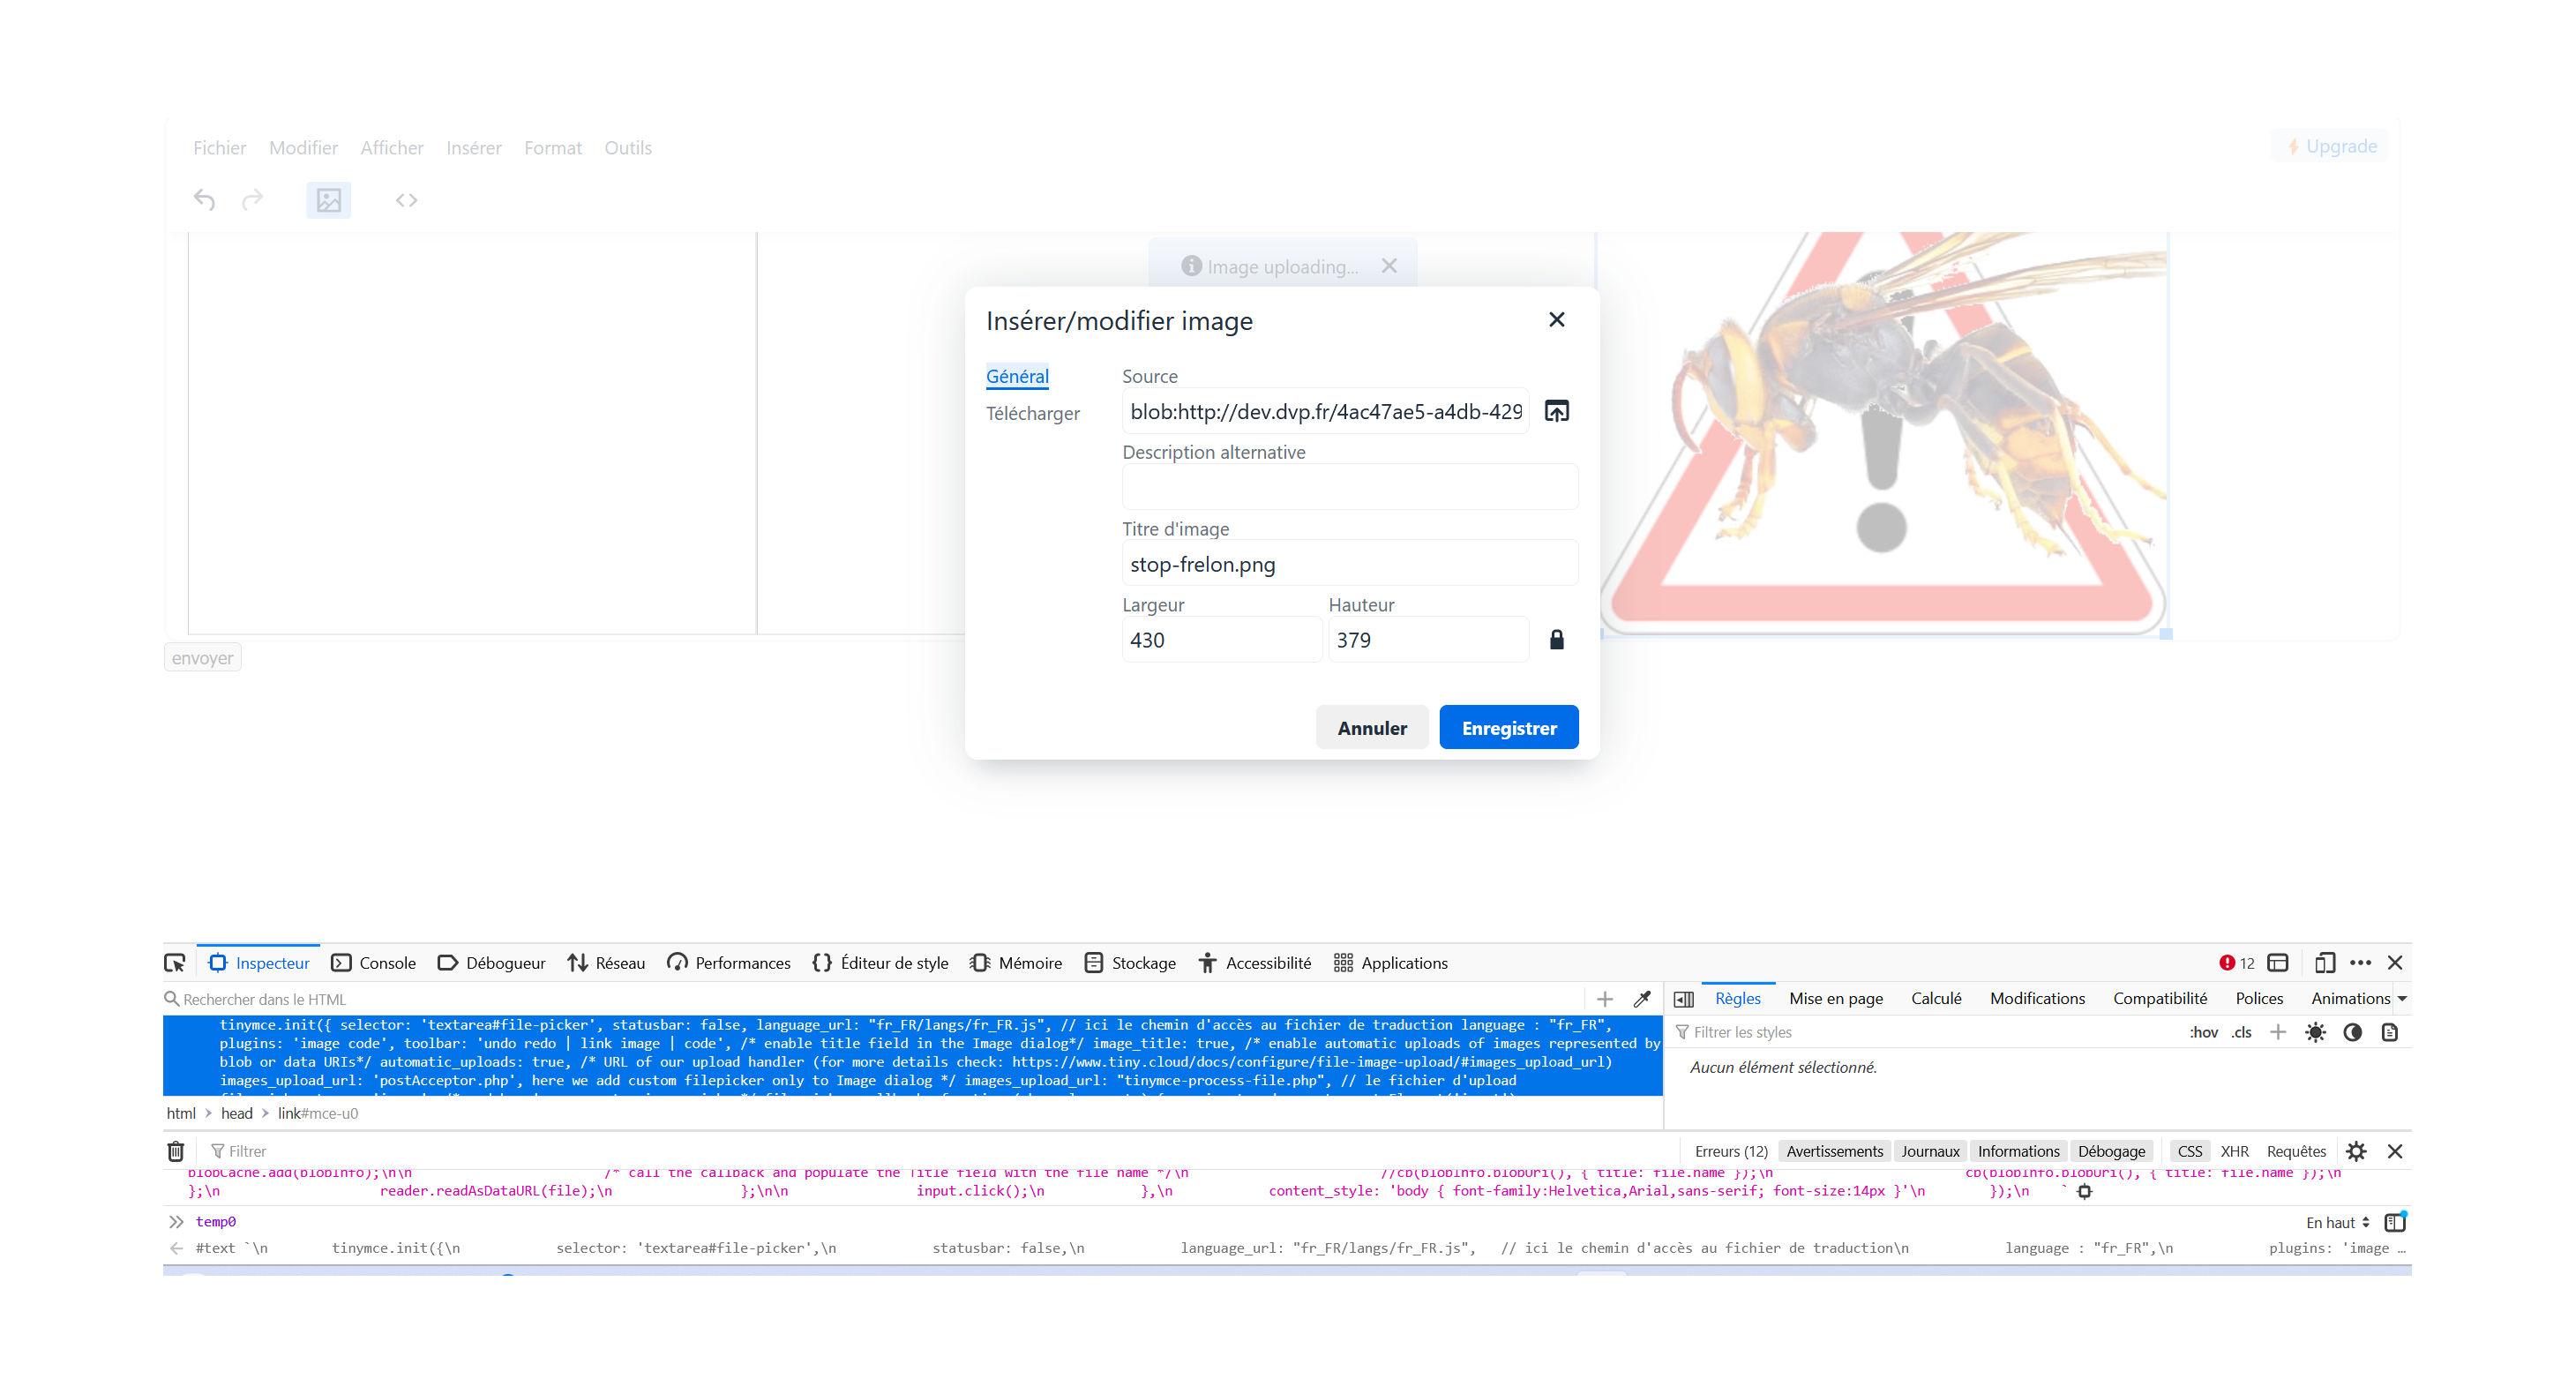Expand the hidden inspector tabs dropdown

click(2401, 999)
